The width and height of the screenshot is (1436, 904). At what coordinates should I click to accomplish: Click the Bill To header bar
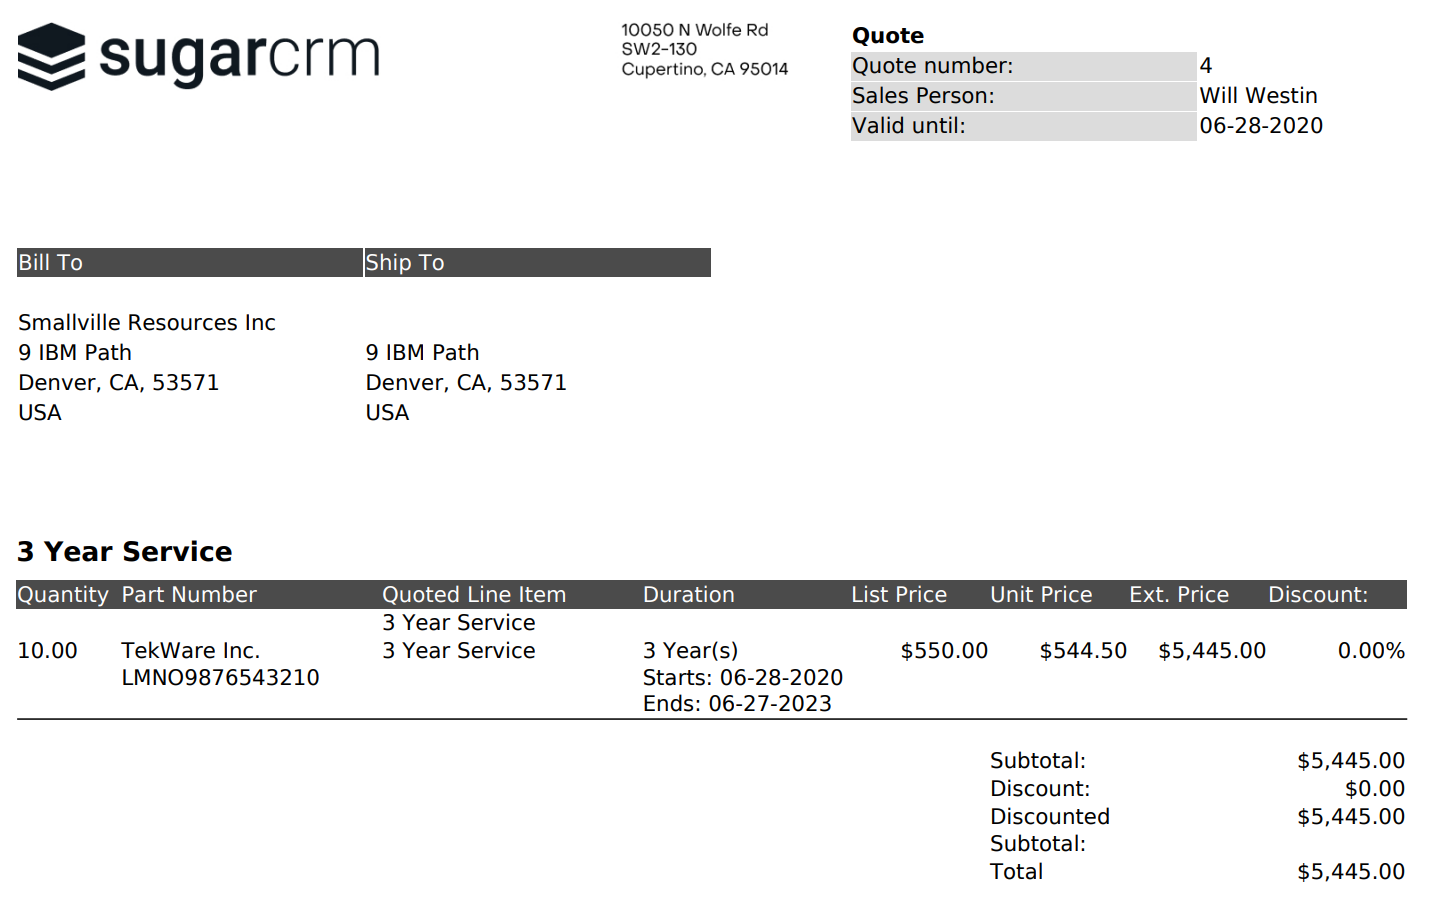click(x=189, y=263)
